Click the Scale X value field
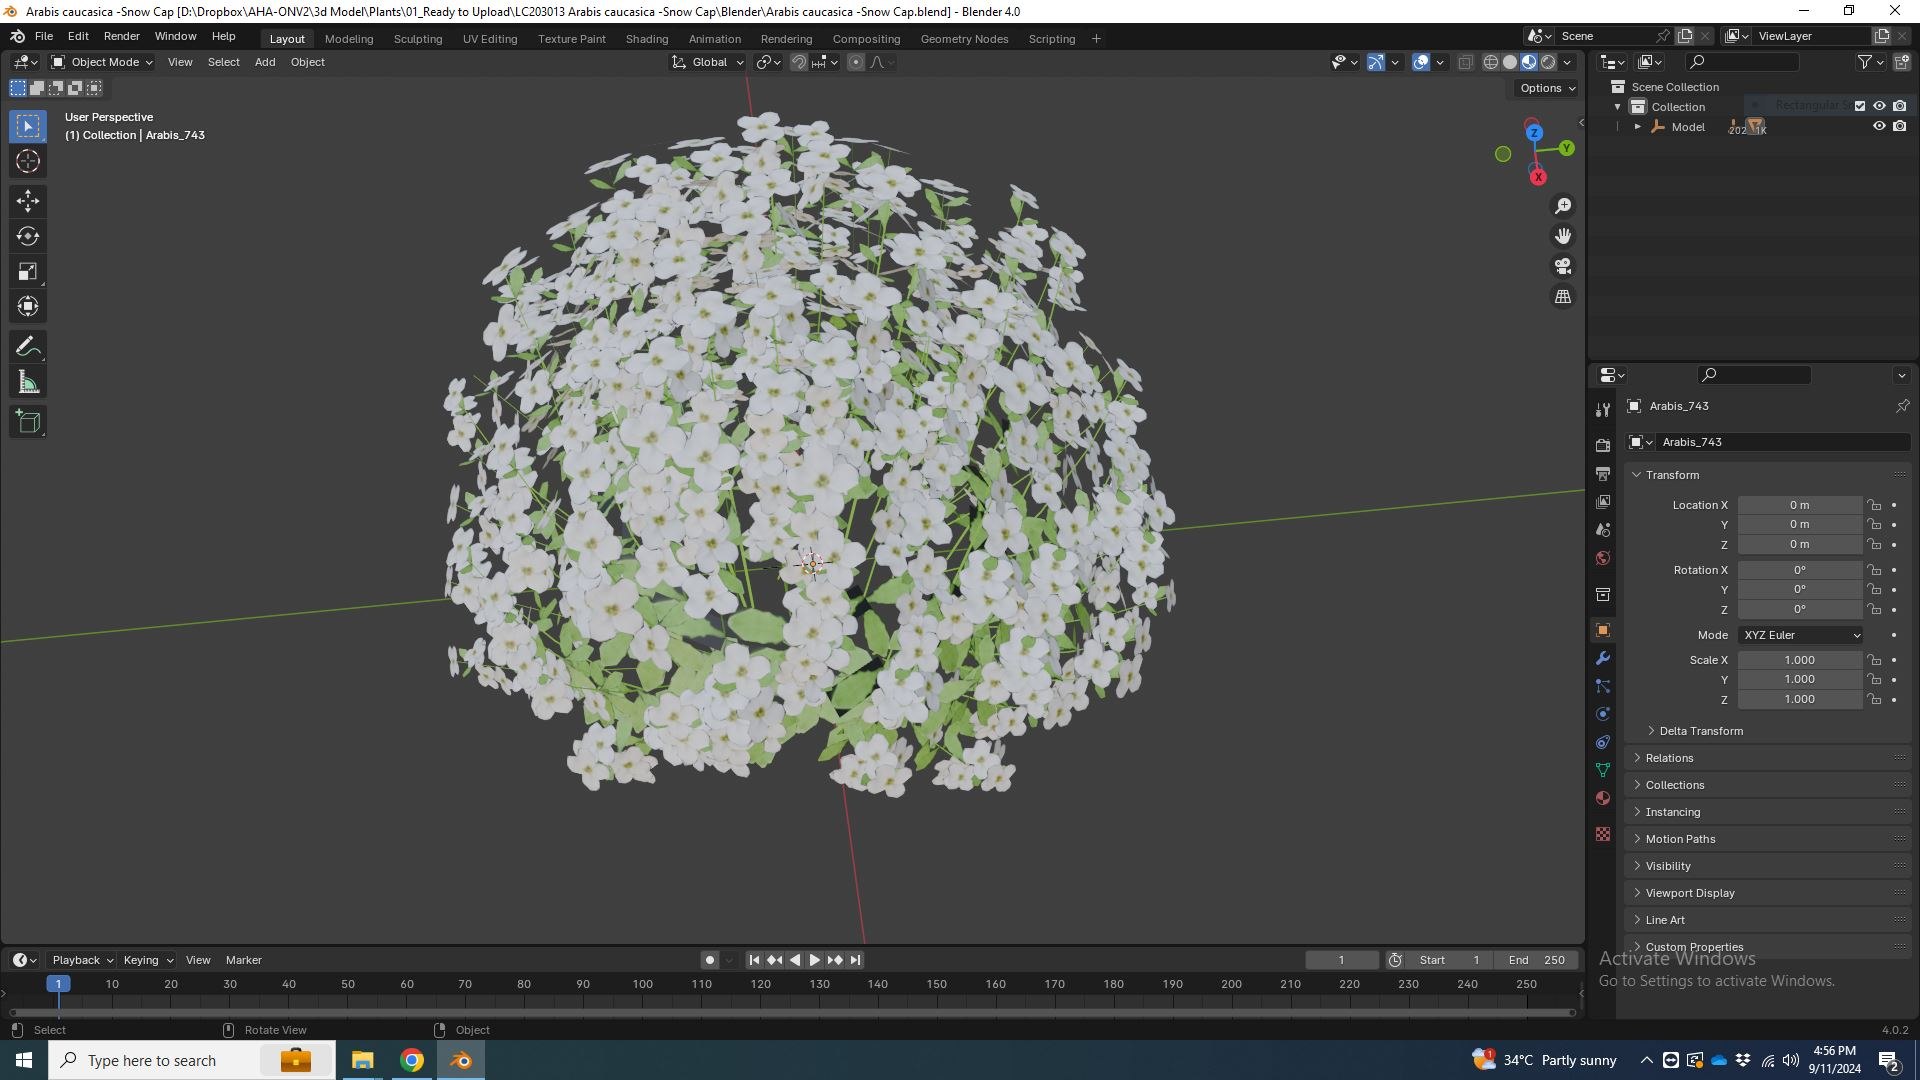1920x1080 pixels. tap(1799, 660)
